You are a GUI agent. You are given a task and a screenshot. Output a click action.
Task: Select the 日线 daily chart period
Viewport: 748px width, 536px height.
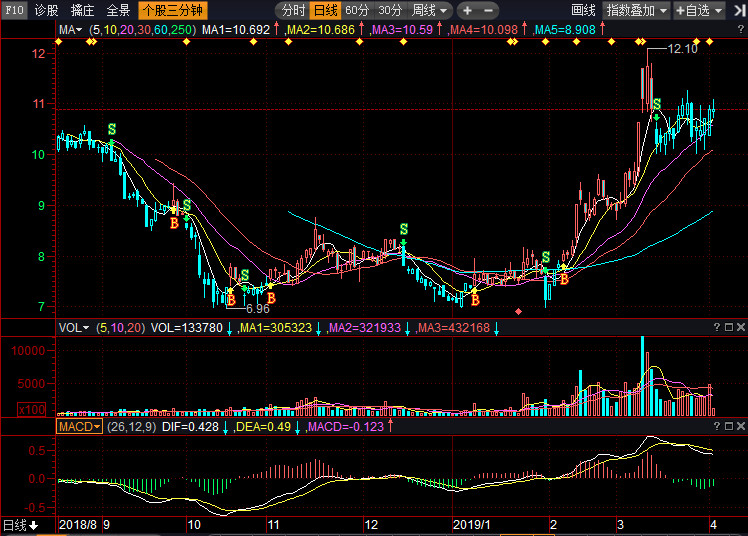pyautogui.click(x=325, y=10)
